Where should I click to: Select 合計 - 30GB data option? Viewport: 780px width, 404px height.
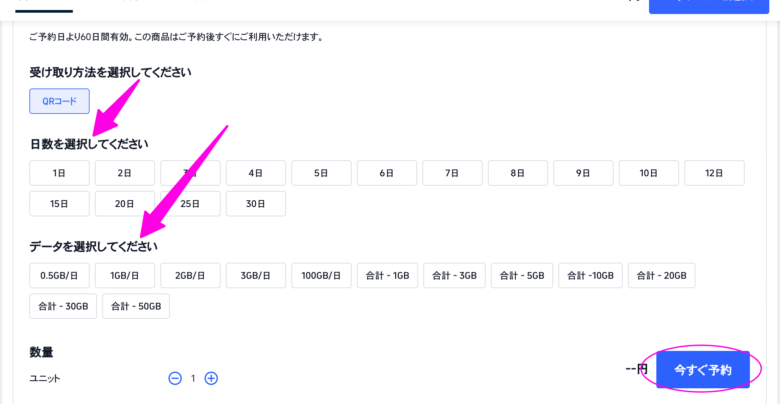point(63,306)
